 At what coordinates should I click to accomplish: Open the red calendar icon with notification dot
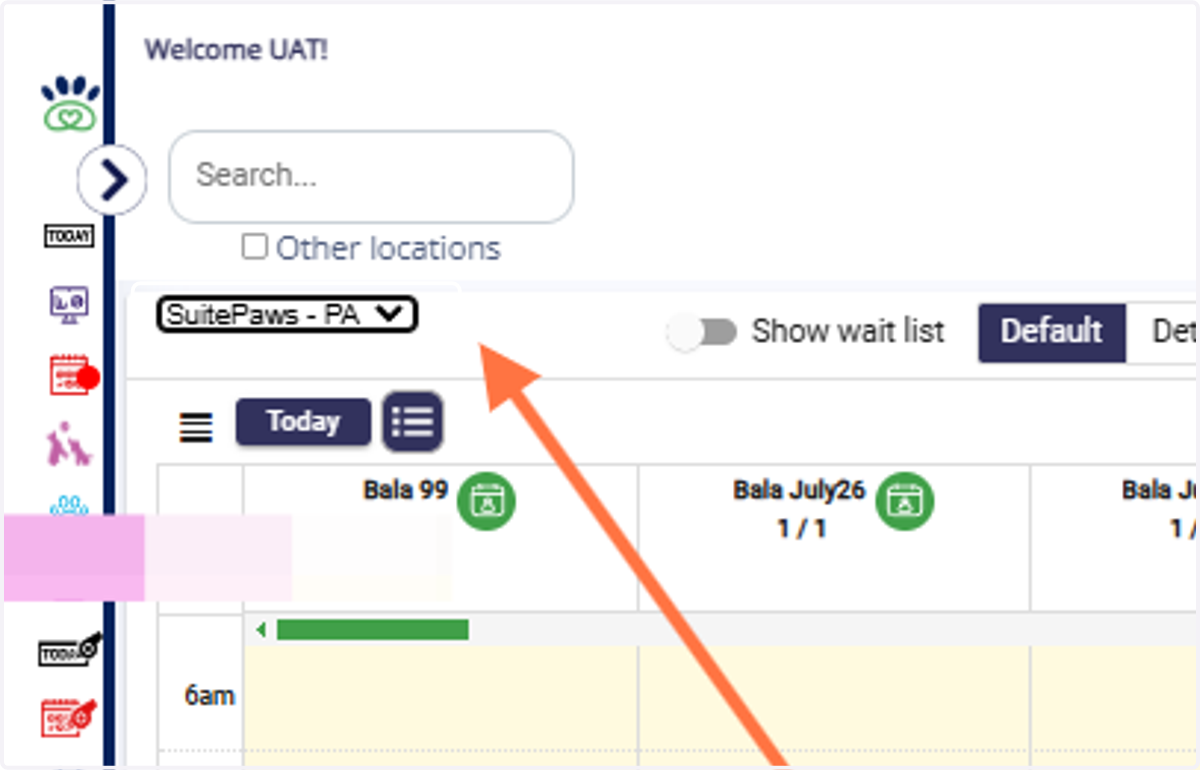pos(73,375)
